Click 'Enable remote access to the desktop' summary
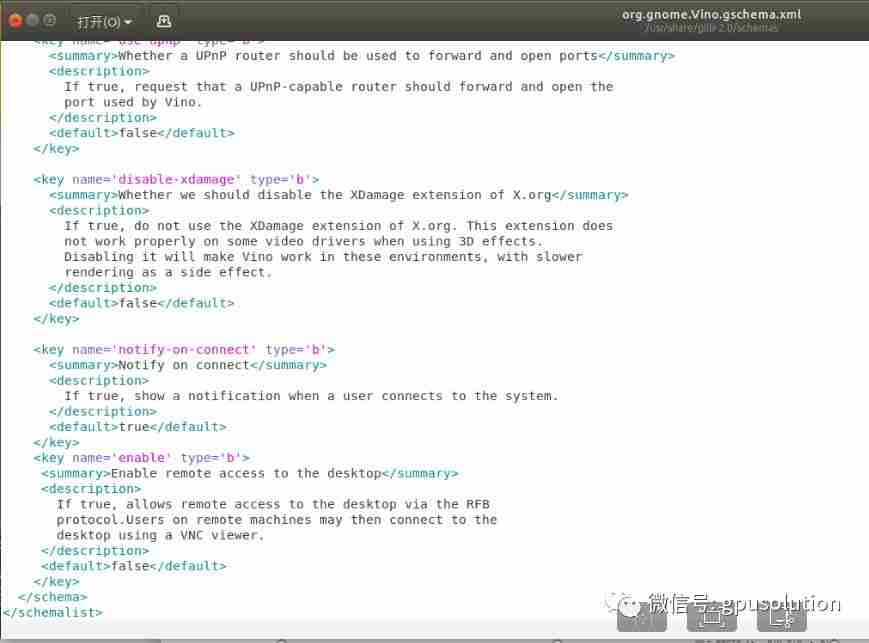This screenshot has width=869, height=643. click(x=249, y=473)
